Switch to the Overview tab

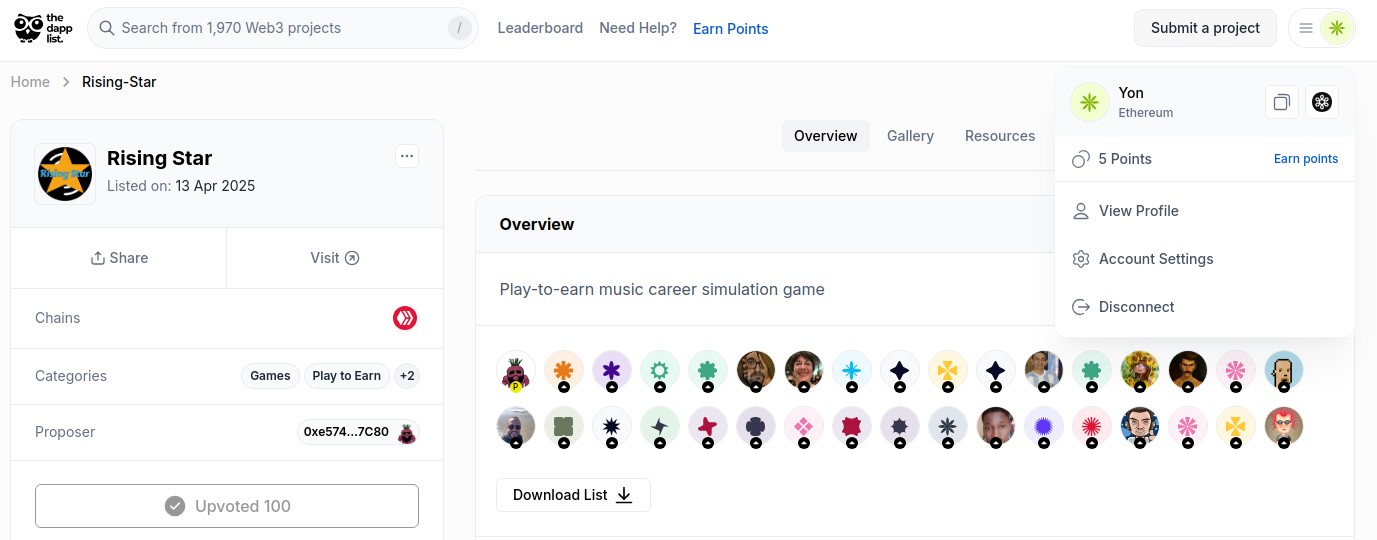coord(826,136)
